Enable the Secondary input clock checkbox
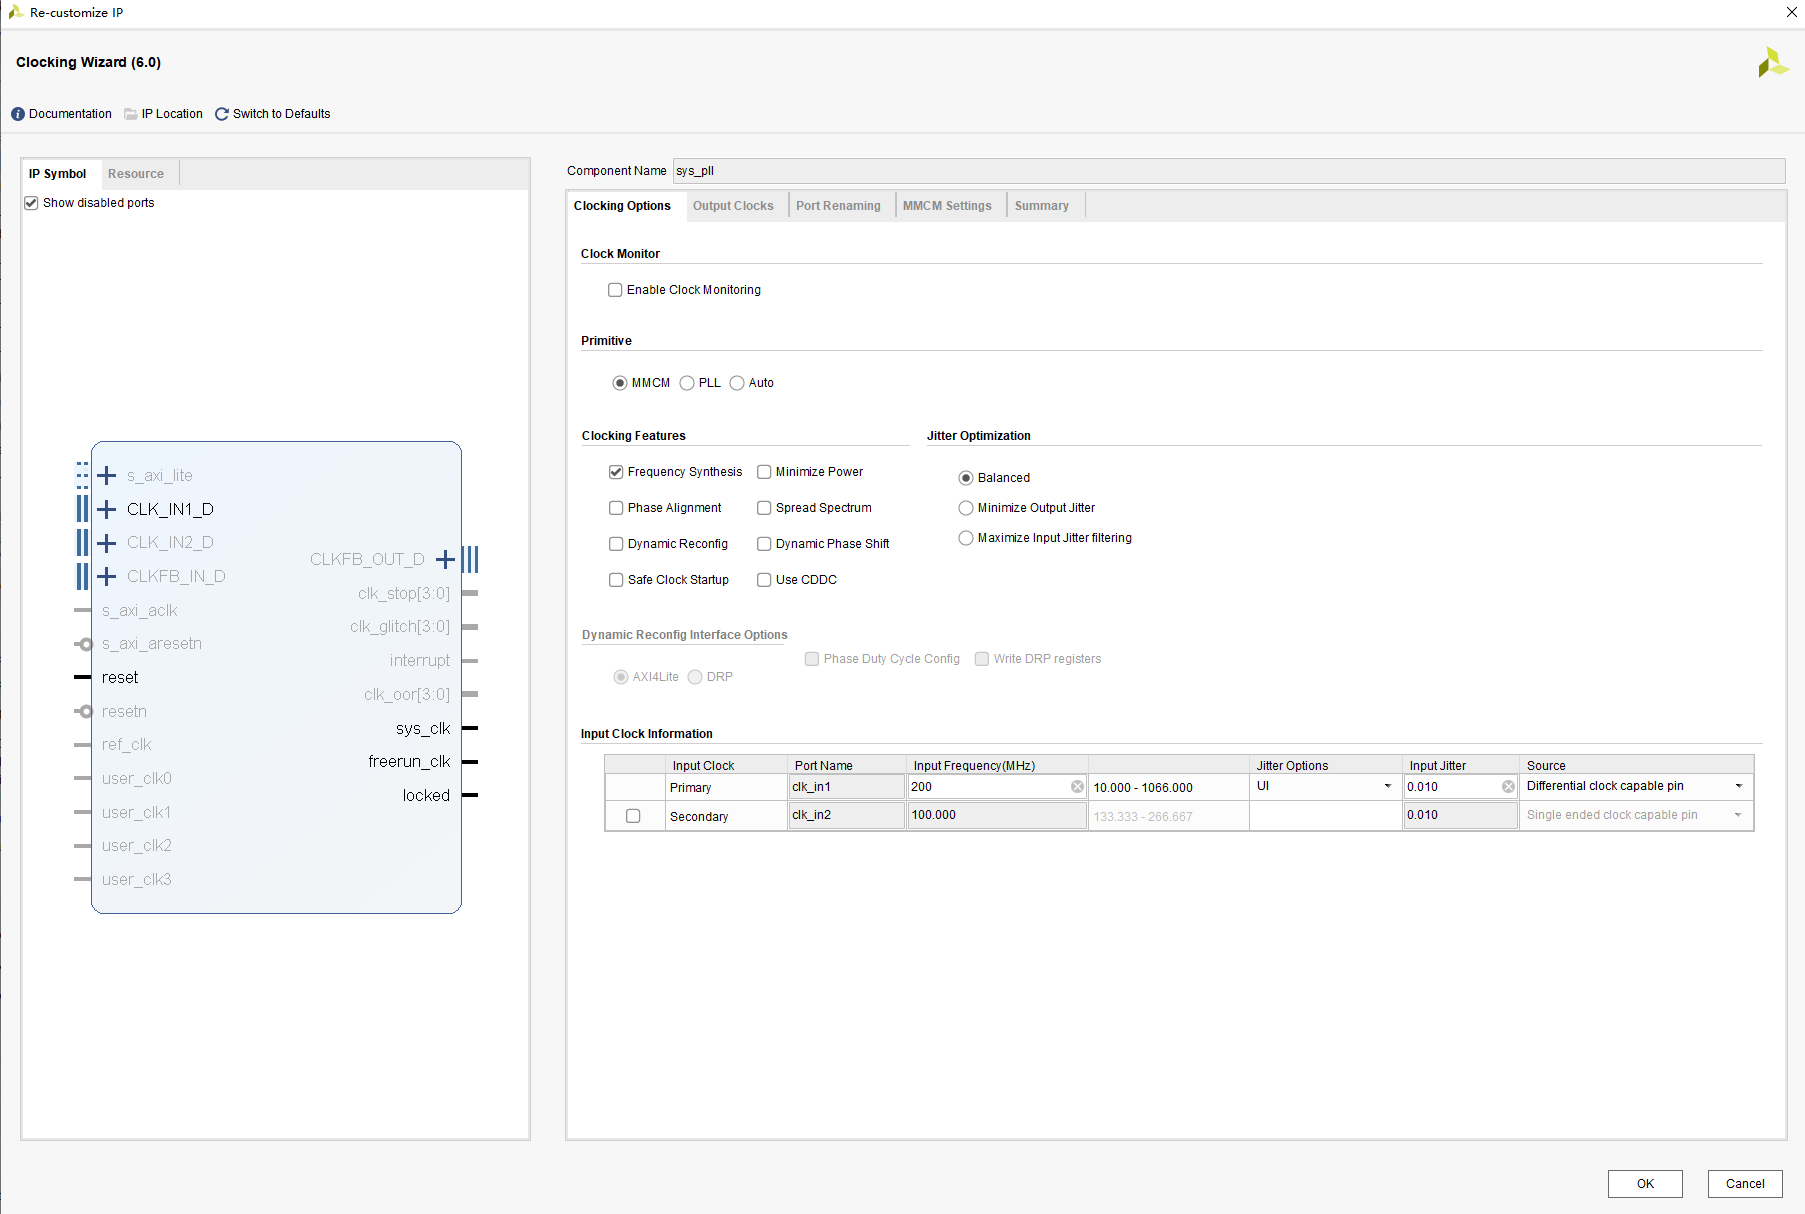This screenshot has height=1214, width=1805. click(633, 816)
